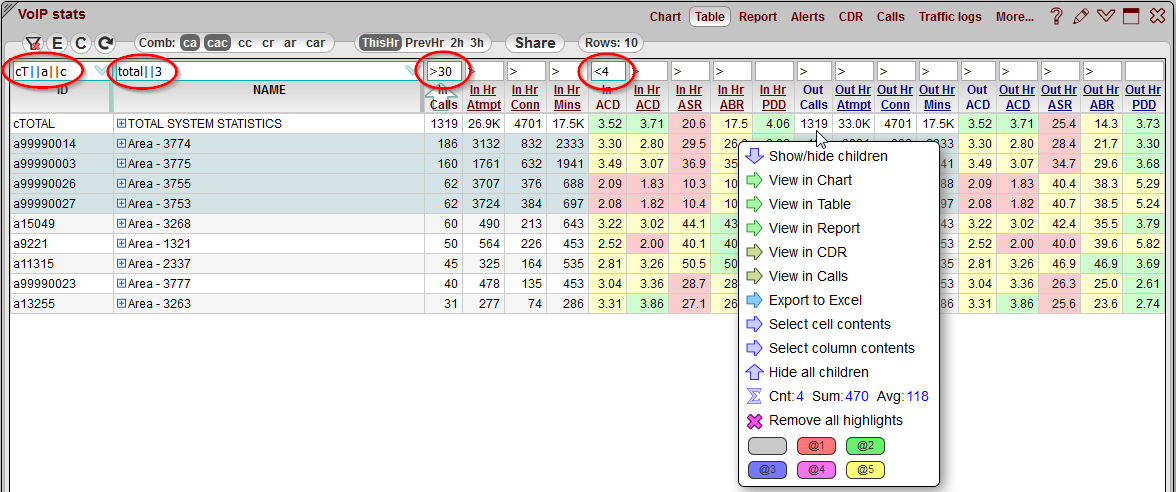
Task: Toggle the cac combination option
Action: pos(218,44)
